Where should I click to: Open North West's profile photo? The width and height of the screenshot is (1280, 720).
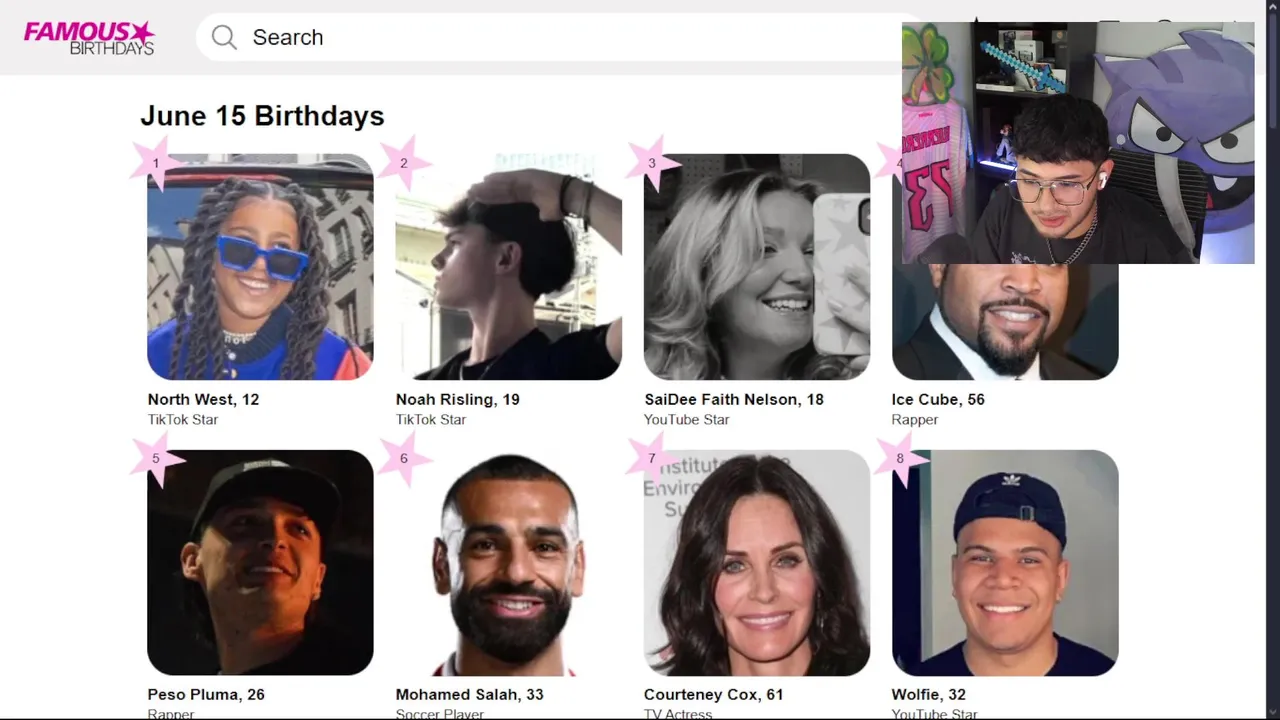tap(260, 267)
